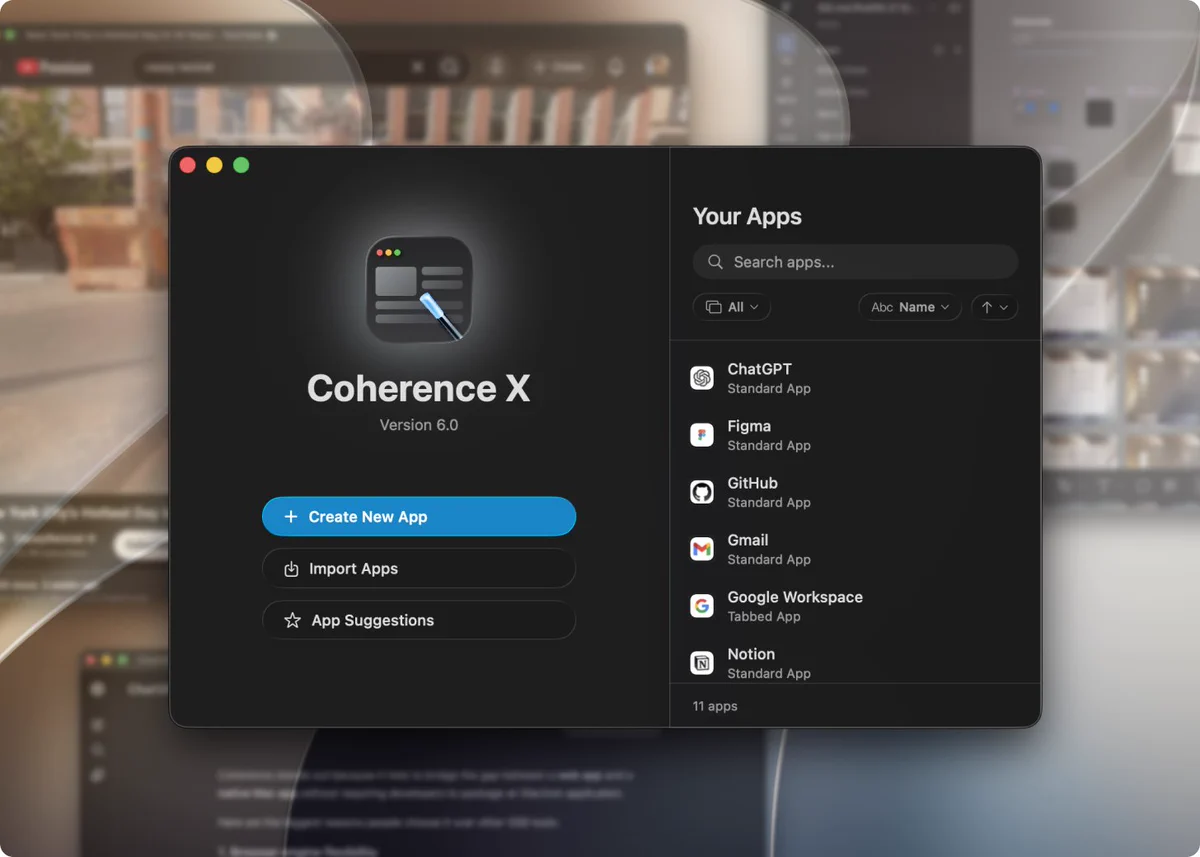The image size is (1200, 857).
Task: Click the plus icon on Create New App
Action: tap(291, 517)
